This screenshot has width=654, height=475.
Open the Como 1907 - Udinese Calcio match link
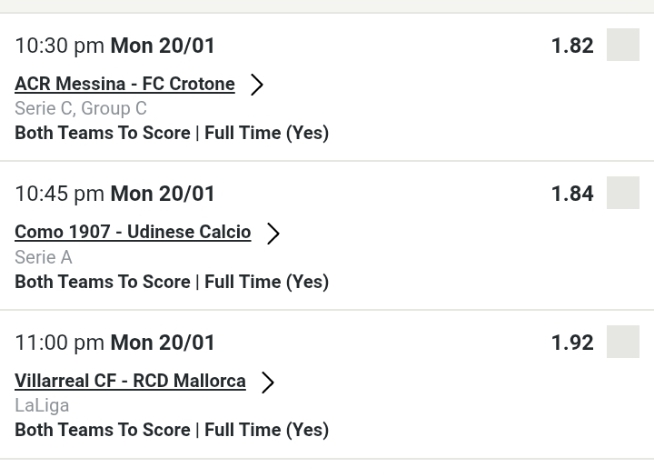tap(133, 232)
